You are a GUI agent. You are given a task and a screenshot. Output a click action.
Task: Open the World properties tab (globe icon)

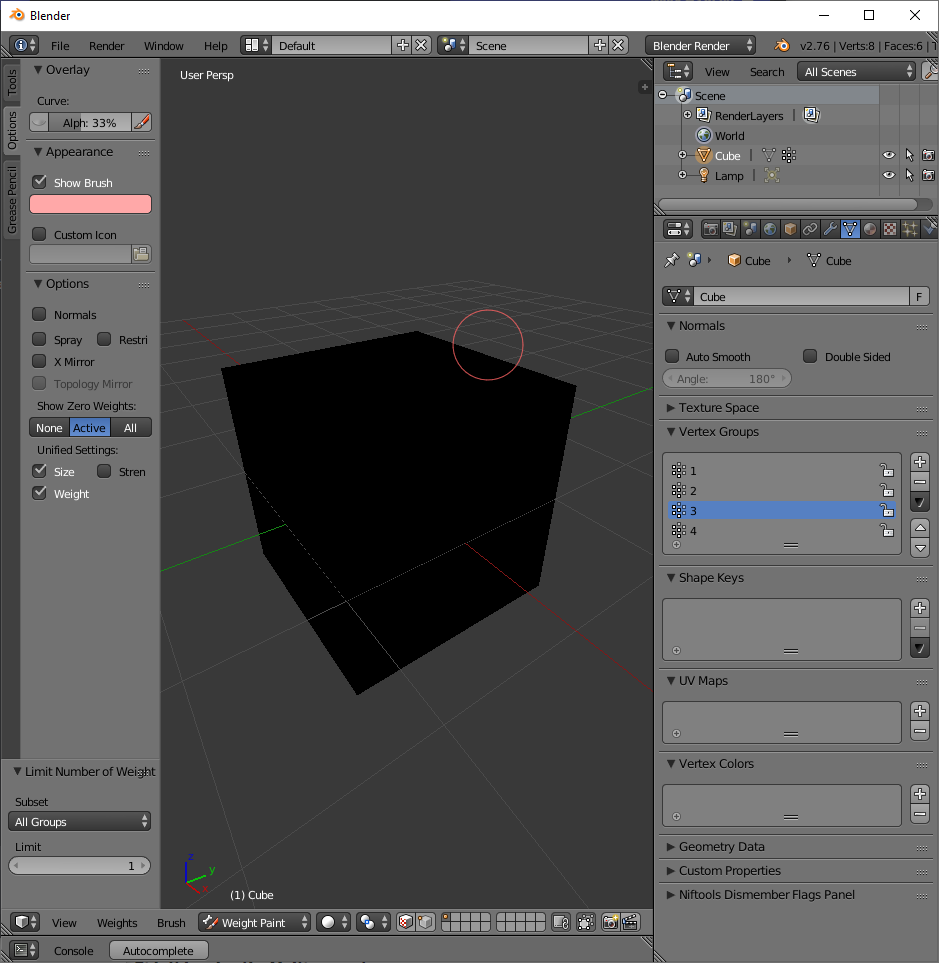coord(770,229)
